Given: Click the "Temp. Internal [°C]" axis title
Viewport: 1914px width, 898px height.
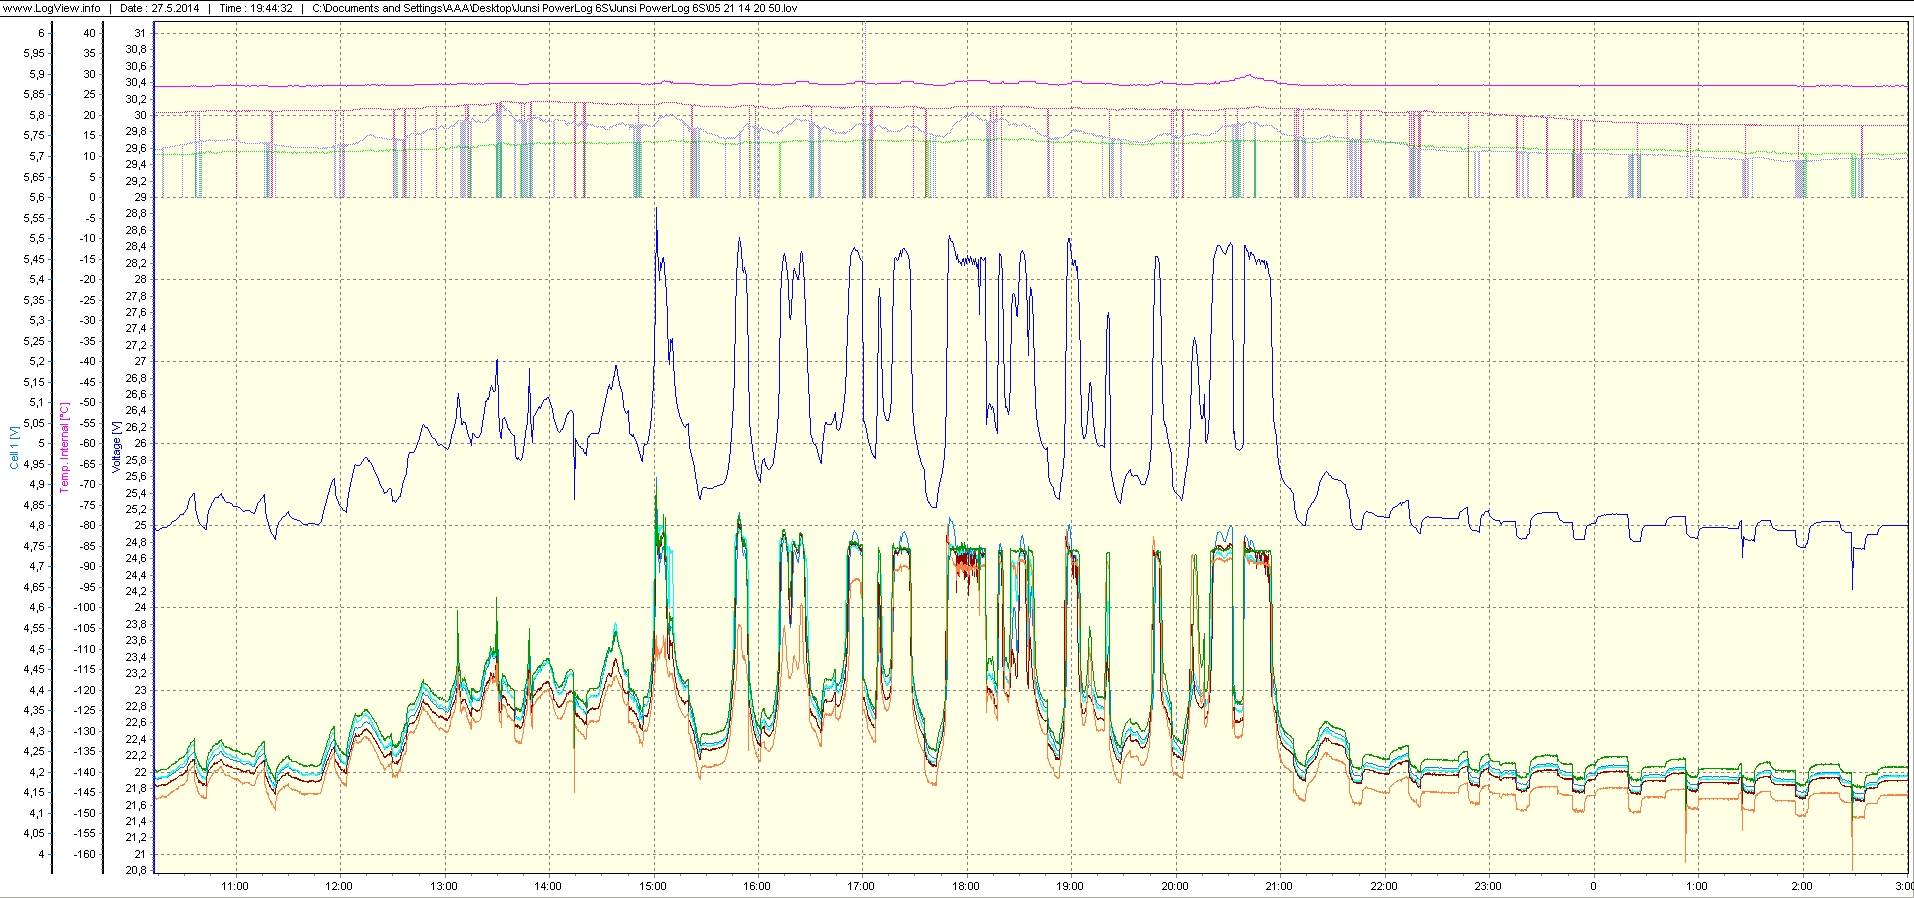Looking at the screenshot, I should (64, 448).
